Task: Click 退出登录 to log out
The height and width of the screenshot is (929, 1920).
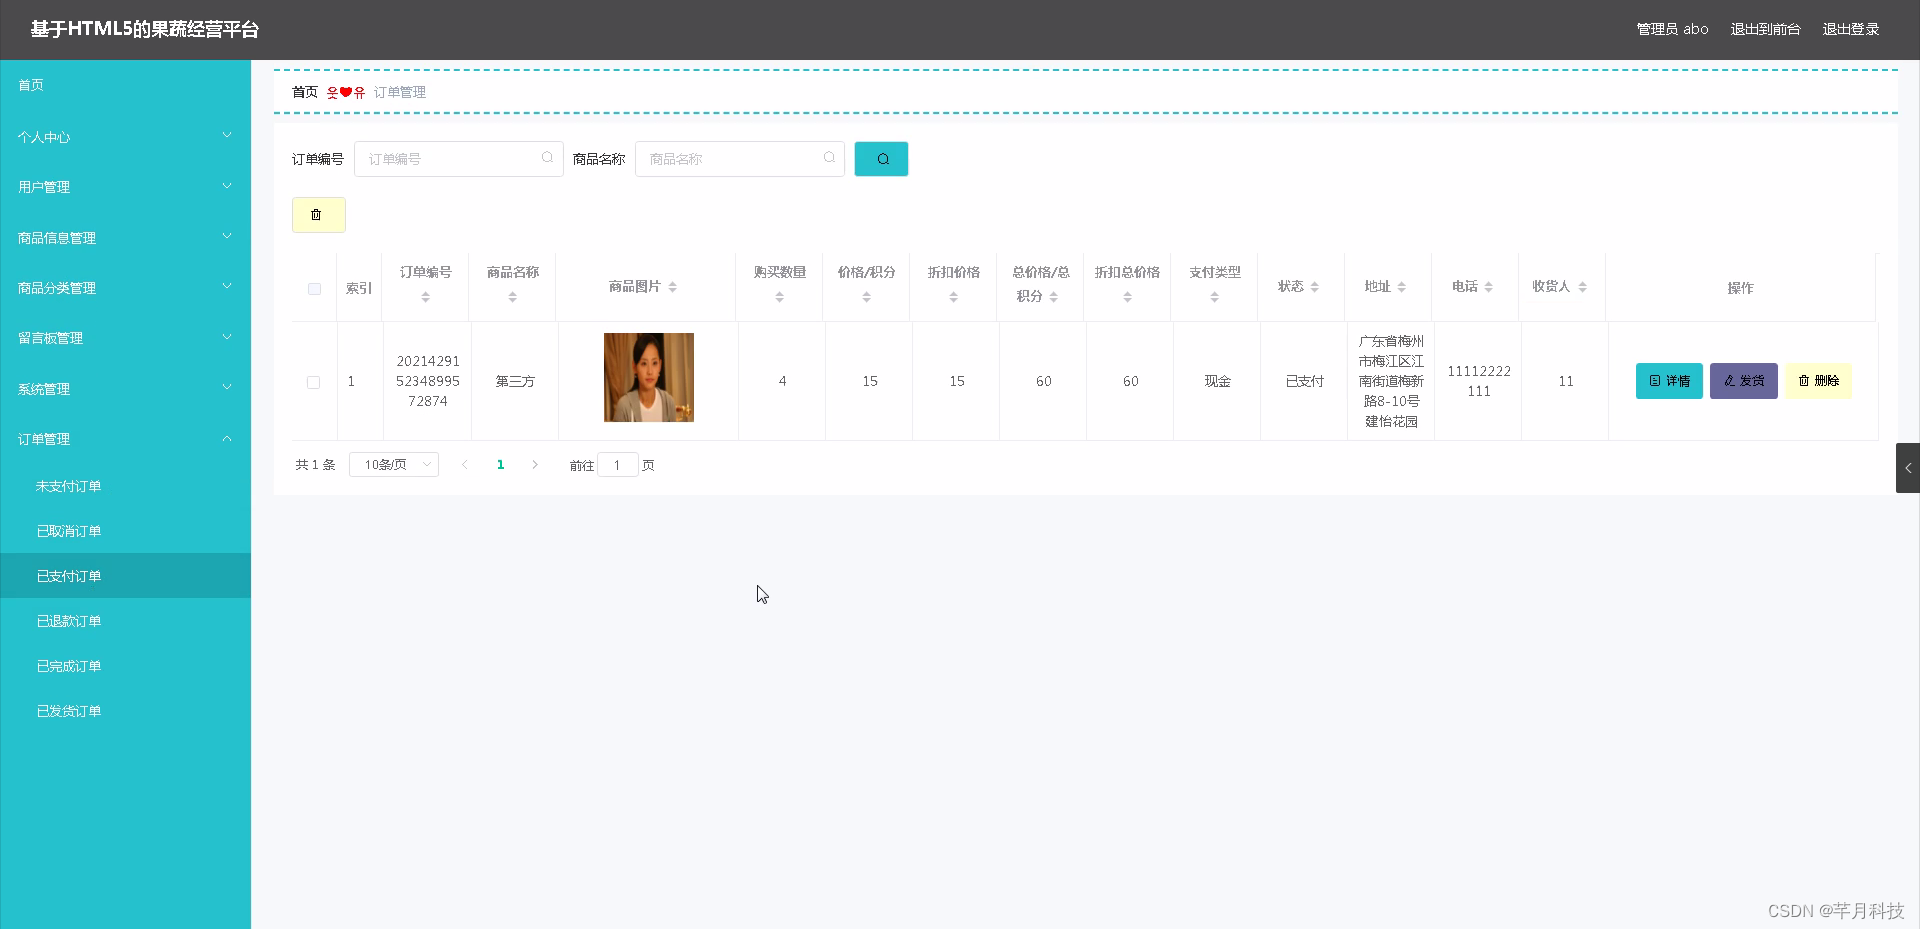Action: [1851, 29]
